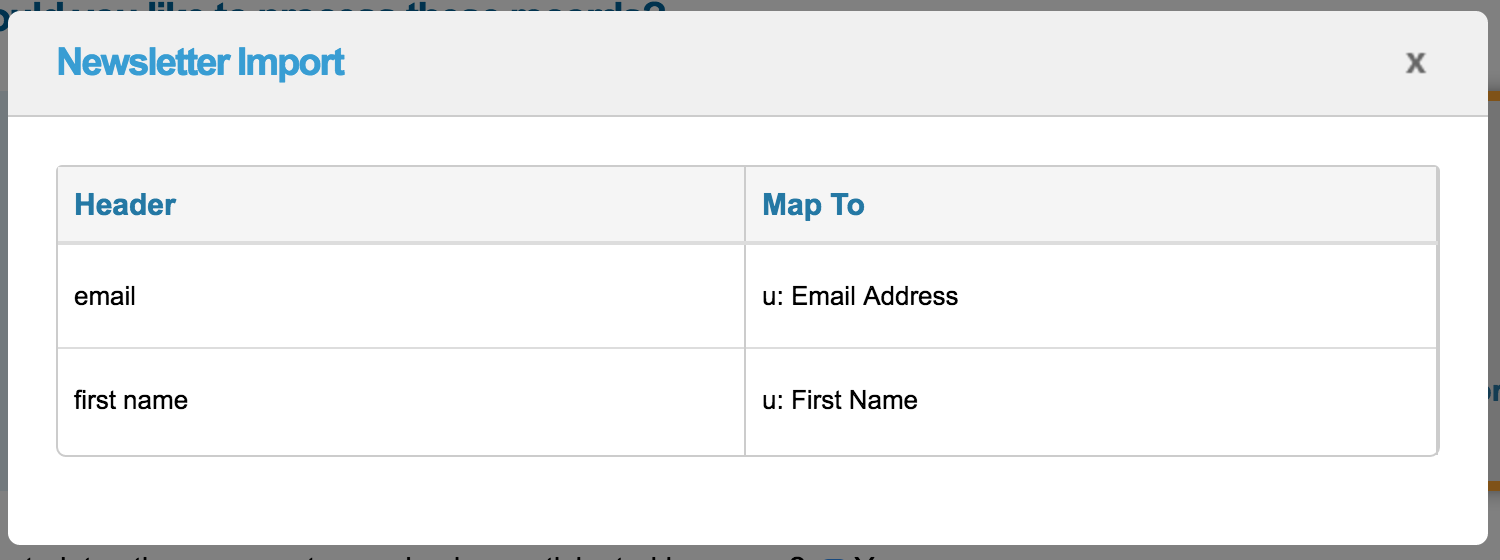The height and width of the screenshot is (560, 1500).
Task: Close the Newsletter Import dialog
Action: pos(1415,63)
